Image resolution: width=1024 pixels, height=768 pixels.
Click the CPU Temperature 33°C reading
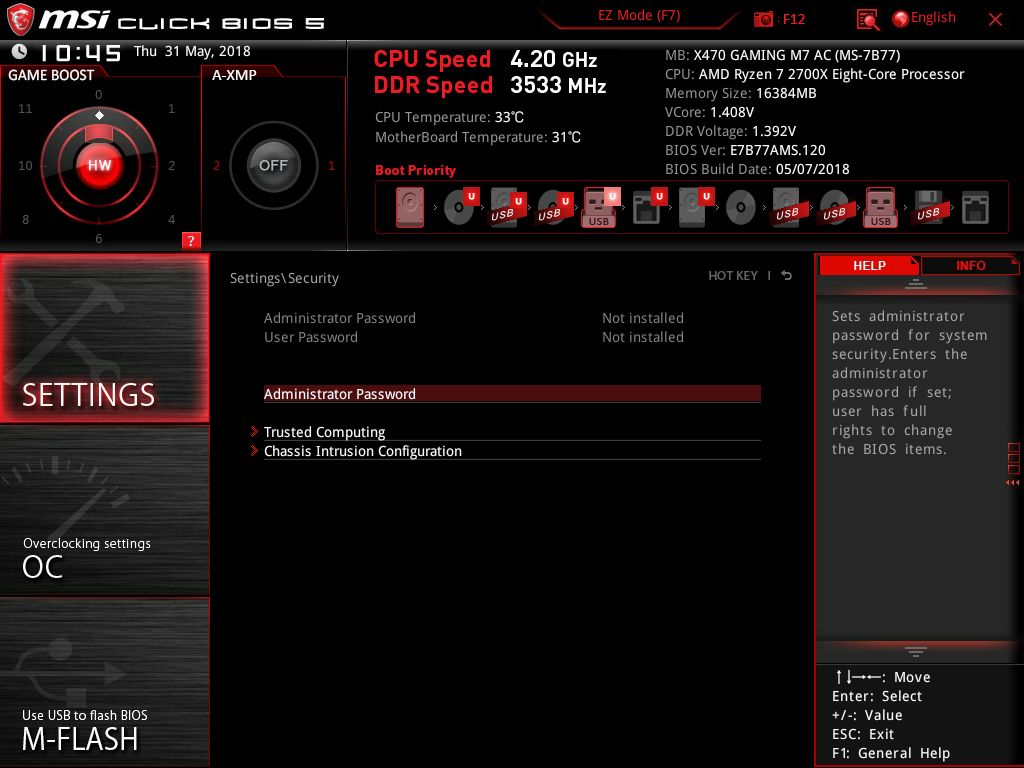pos(449,118)
